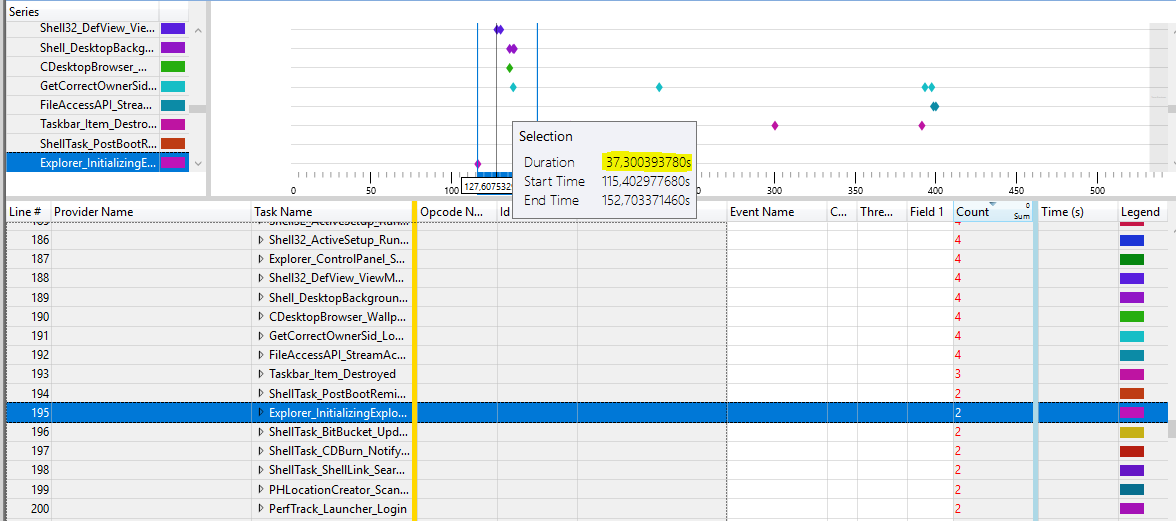Expand the Explorer_ControlPanel_S row

point(261,259)
